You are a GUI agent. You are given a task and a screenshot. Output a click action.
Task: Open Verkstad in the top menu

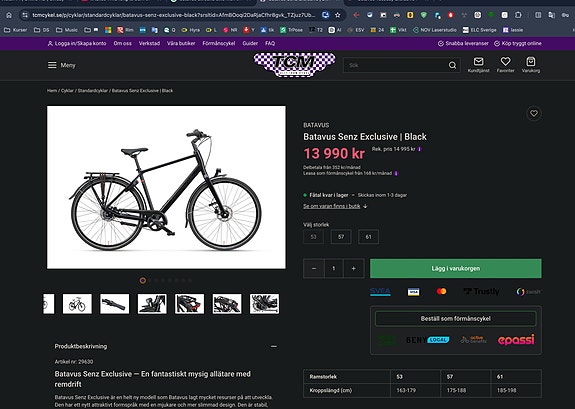[149, 43]
